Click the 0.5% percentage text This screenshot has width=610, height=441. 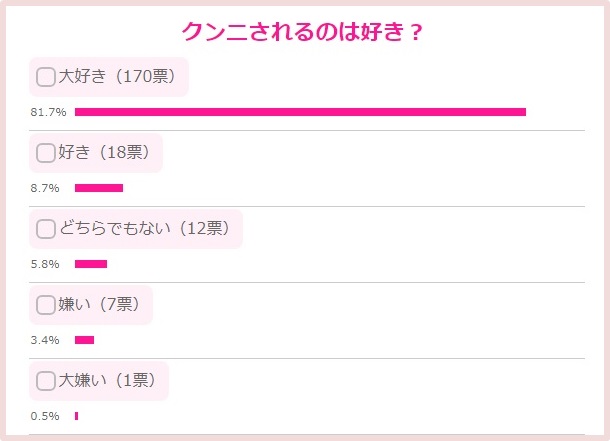click(45, 416)
